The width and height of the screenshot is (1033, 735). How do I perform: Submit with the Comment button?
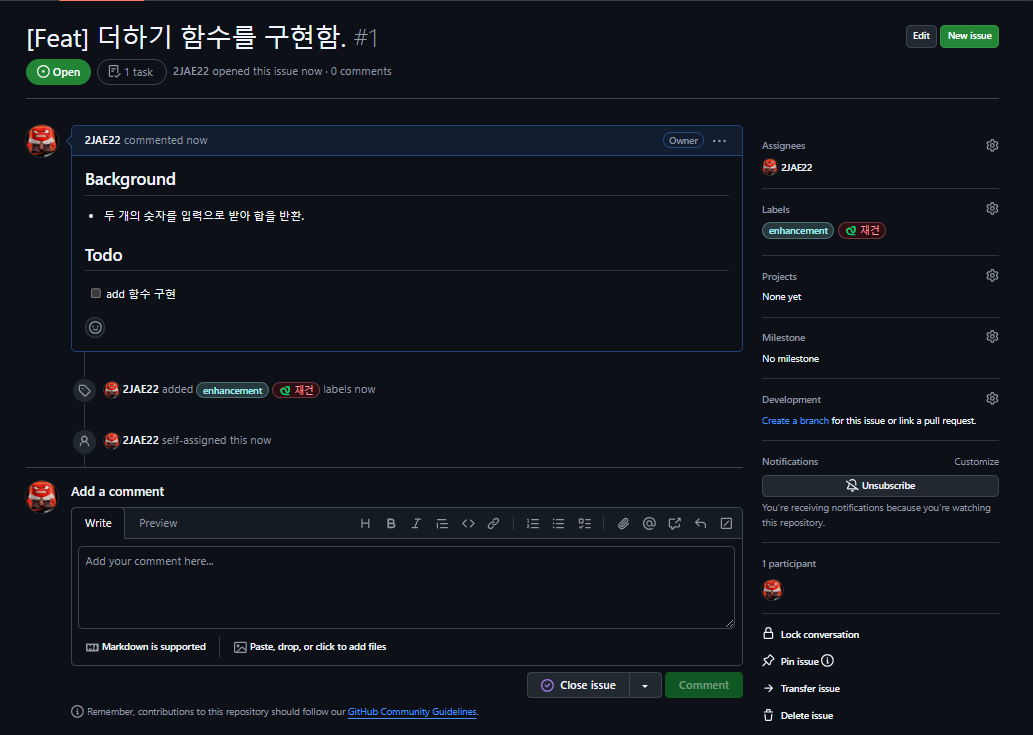(704, 686)
